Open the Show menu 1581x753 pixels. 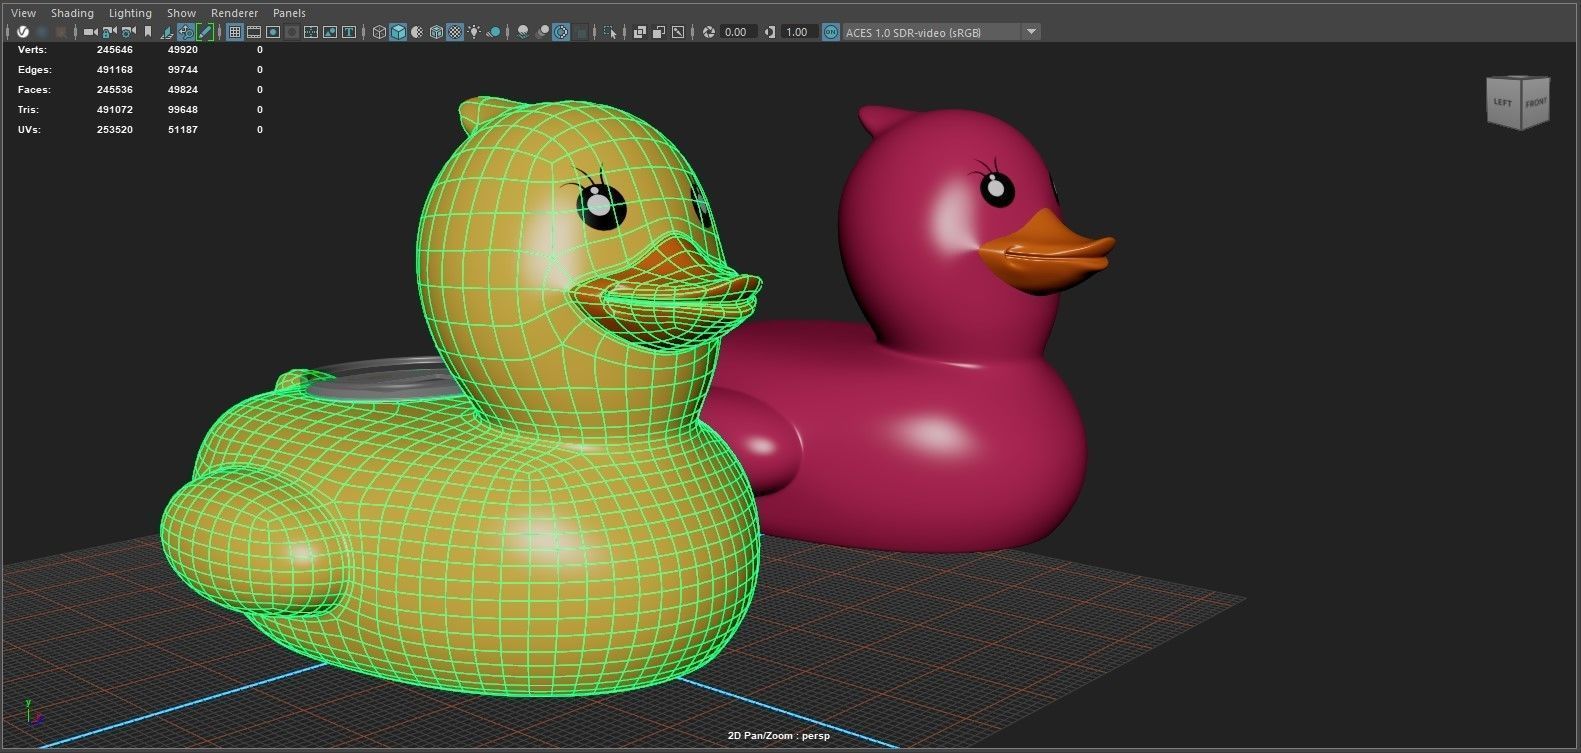pos(181,13)
